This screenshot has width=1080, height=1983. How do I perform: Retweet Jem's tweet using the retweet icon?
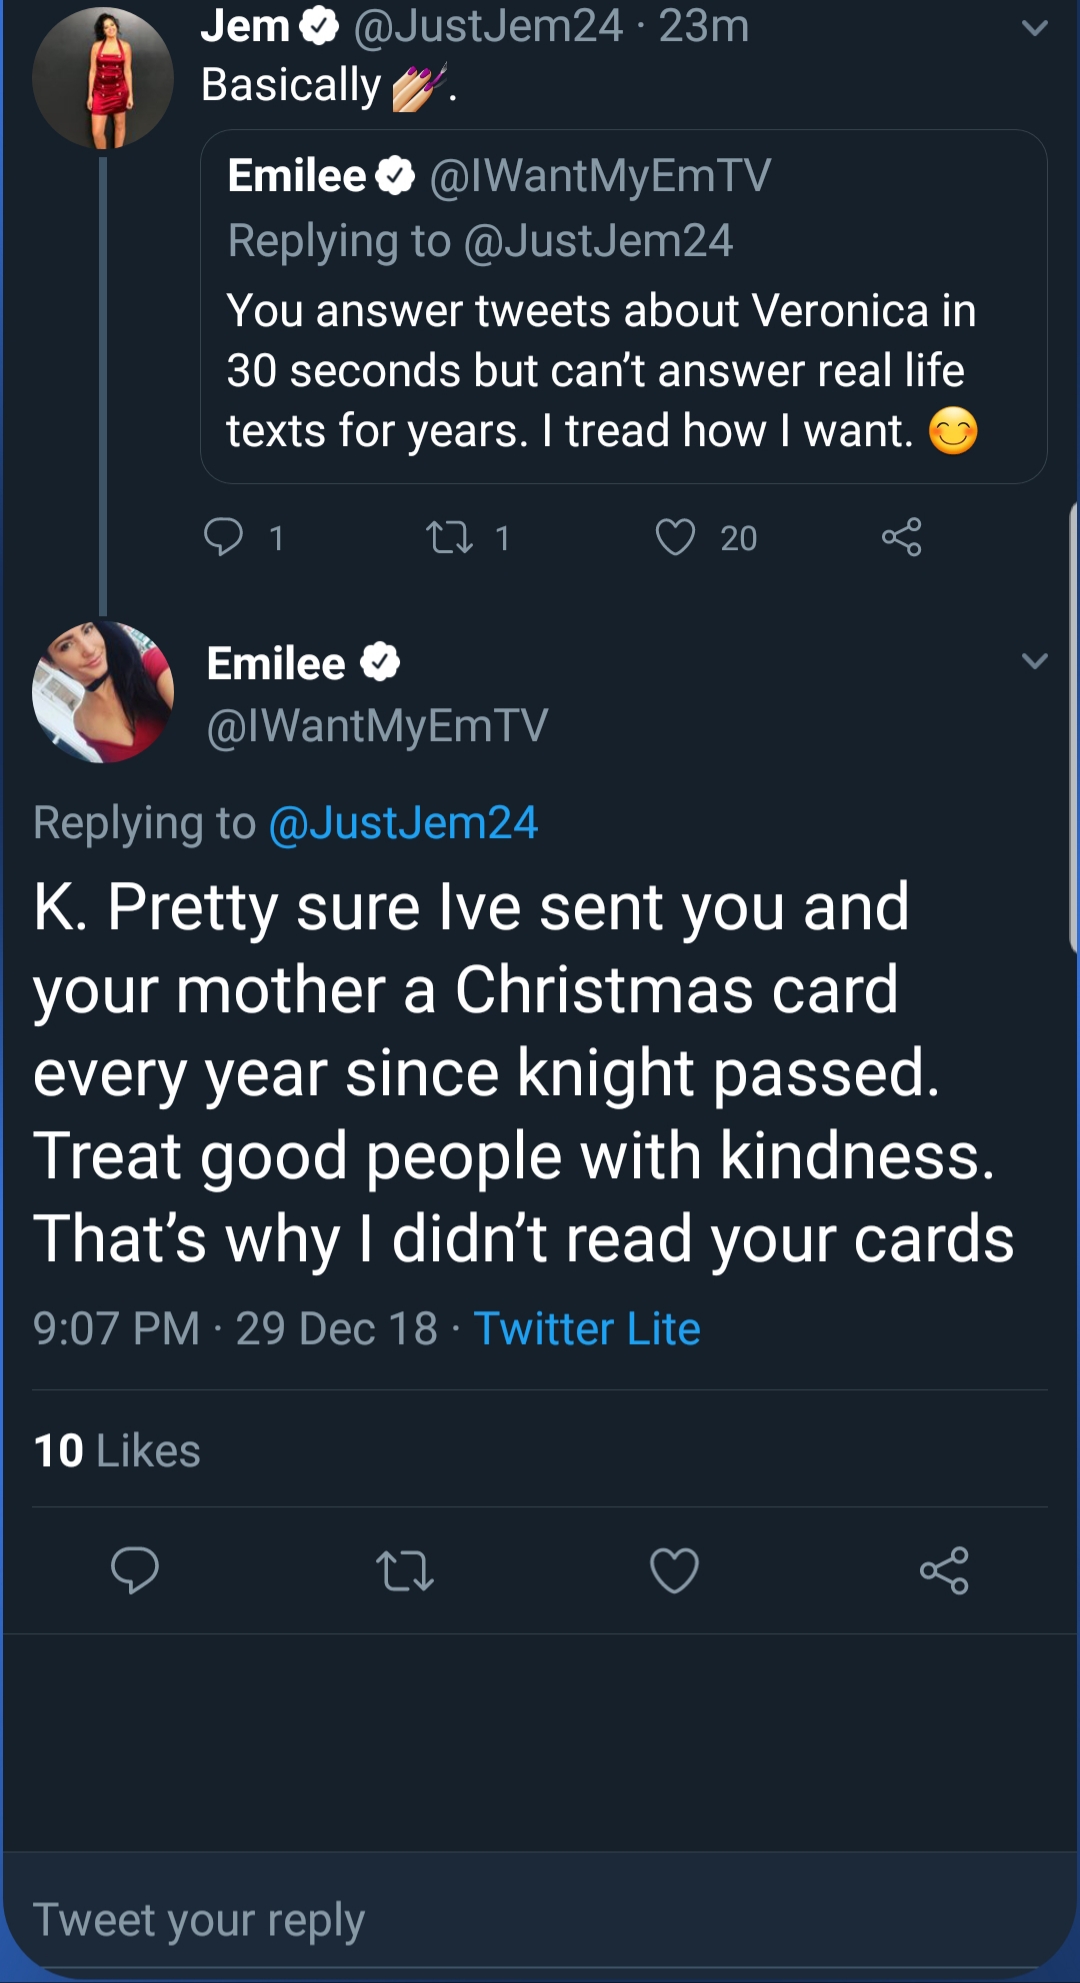click(450, 538)
